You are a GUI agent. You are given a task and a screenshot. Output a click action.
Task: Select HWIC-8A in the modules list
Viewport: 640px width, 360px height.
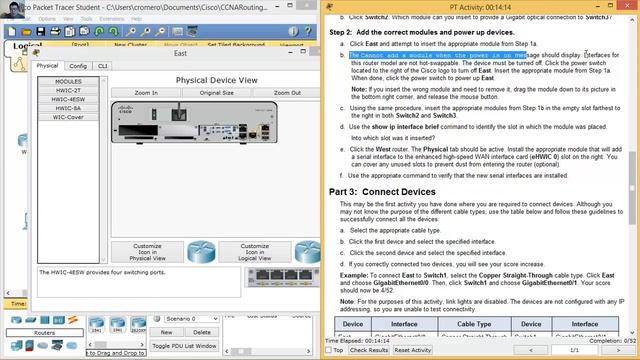pos(68,108)
